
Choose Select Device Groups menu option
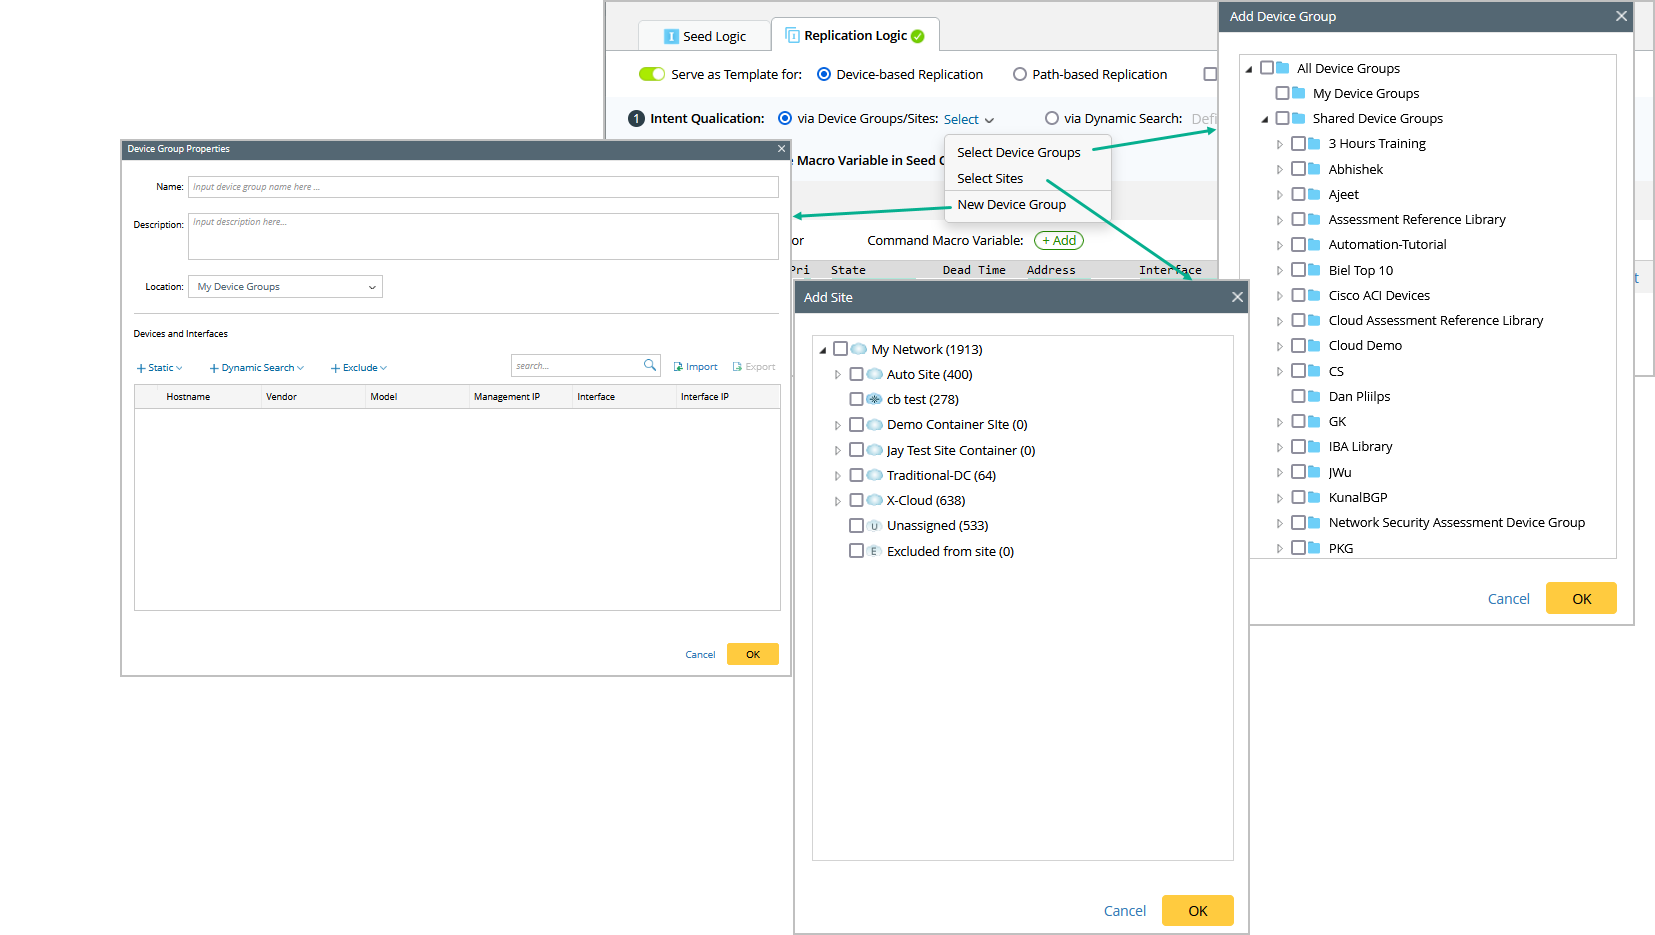[1019, 152]
